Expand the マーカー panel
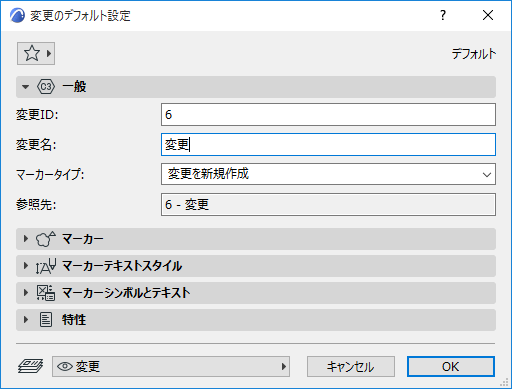 [x=26, y=239]
